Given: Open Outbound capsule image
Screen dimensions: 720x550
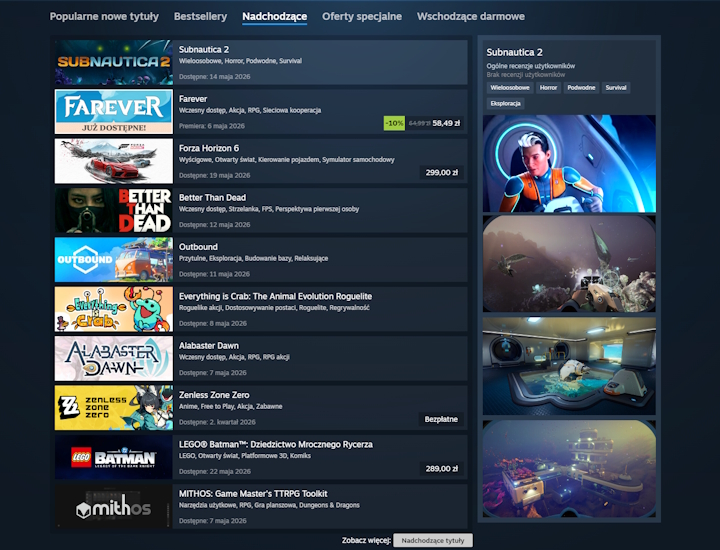Looking at the screenshot, I should [114, 260].
